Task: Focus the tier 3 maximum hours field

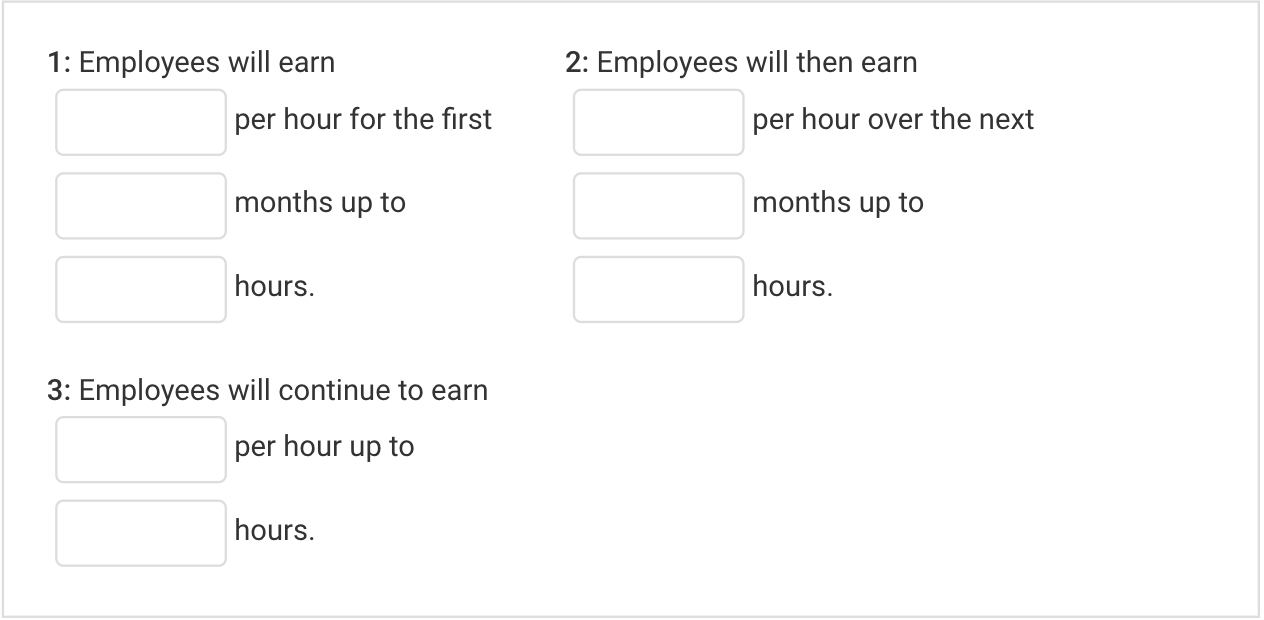Action: (x=141, y=533)
